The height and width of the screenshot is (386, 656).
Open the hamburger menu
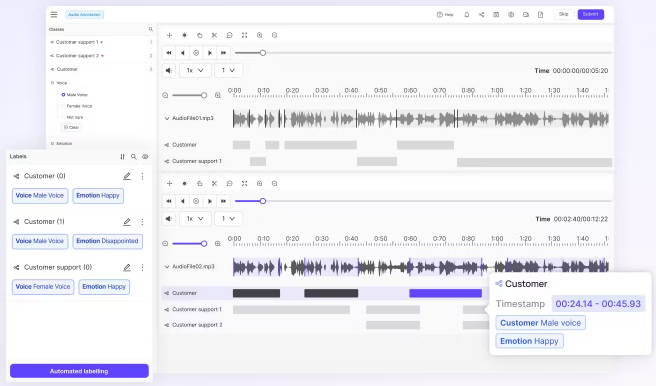(54, 15)
